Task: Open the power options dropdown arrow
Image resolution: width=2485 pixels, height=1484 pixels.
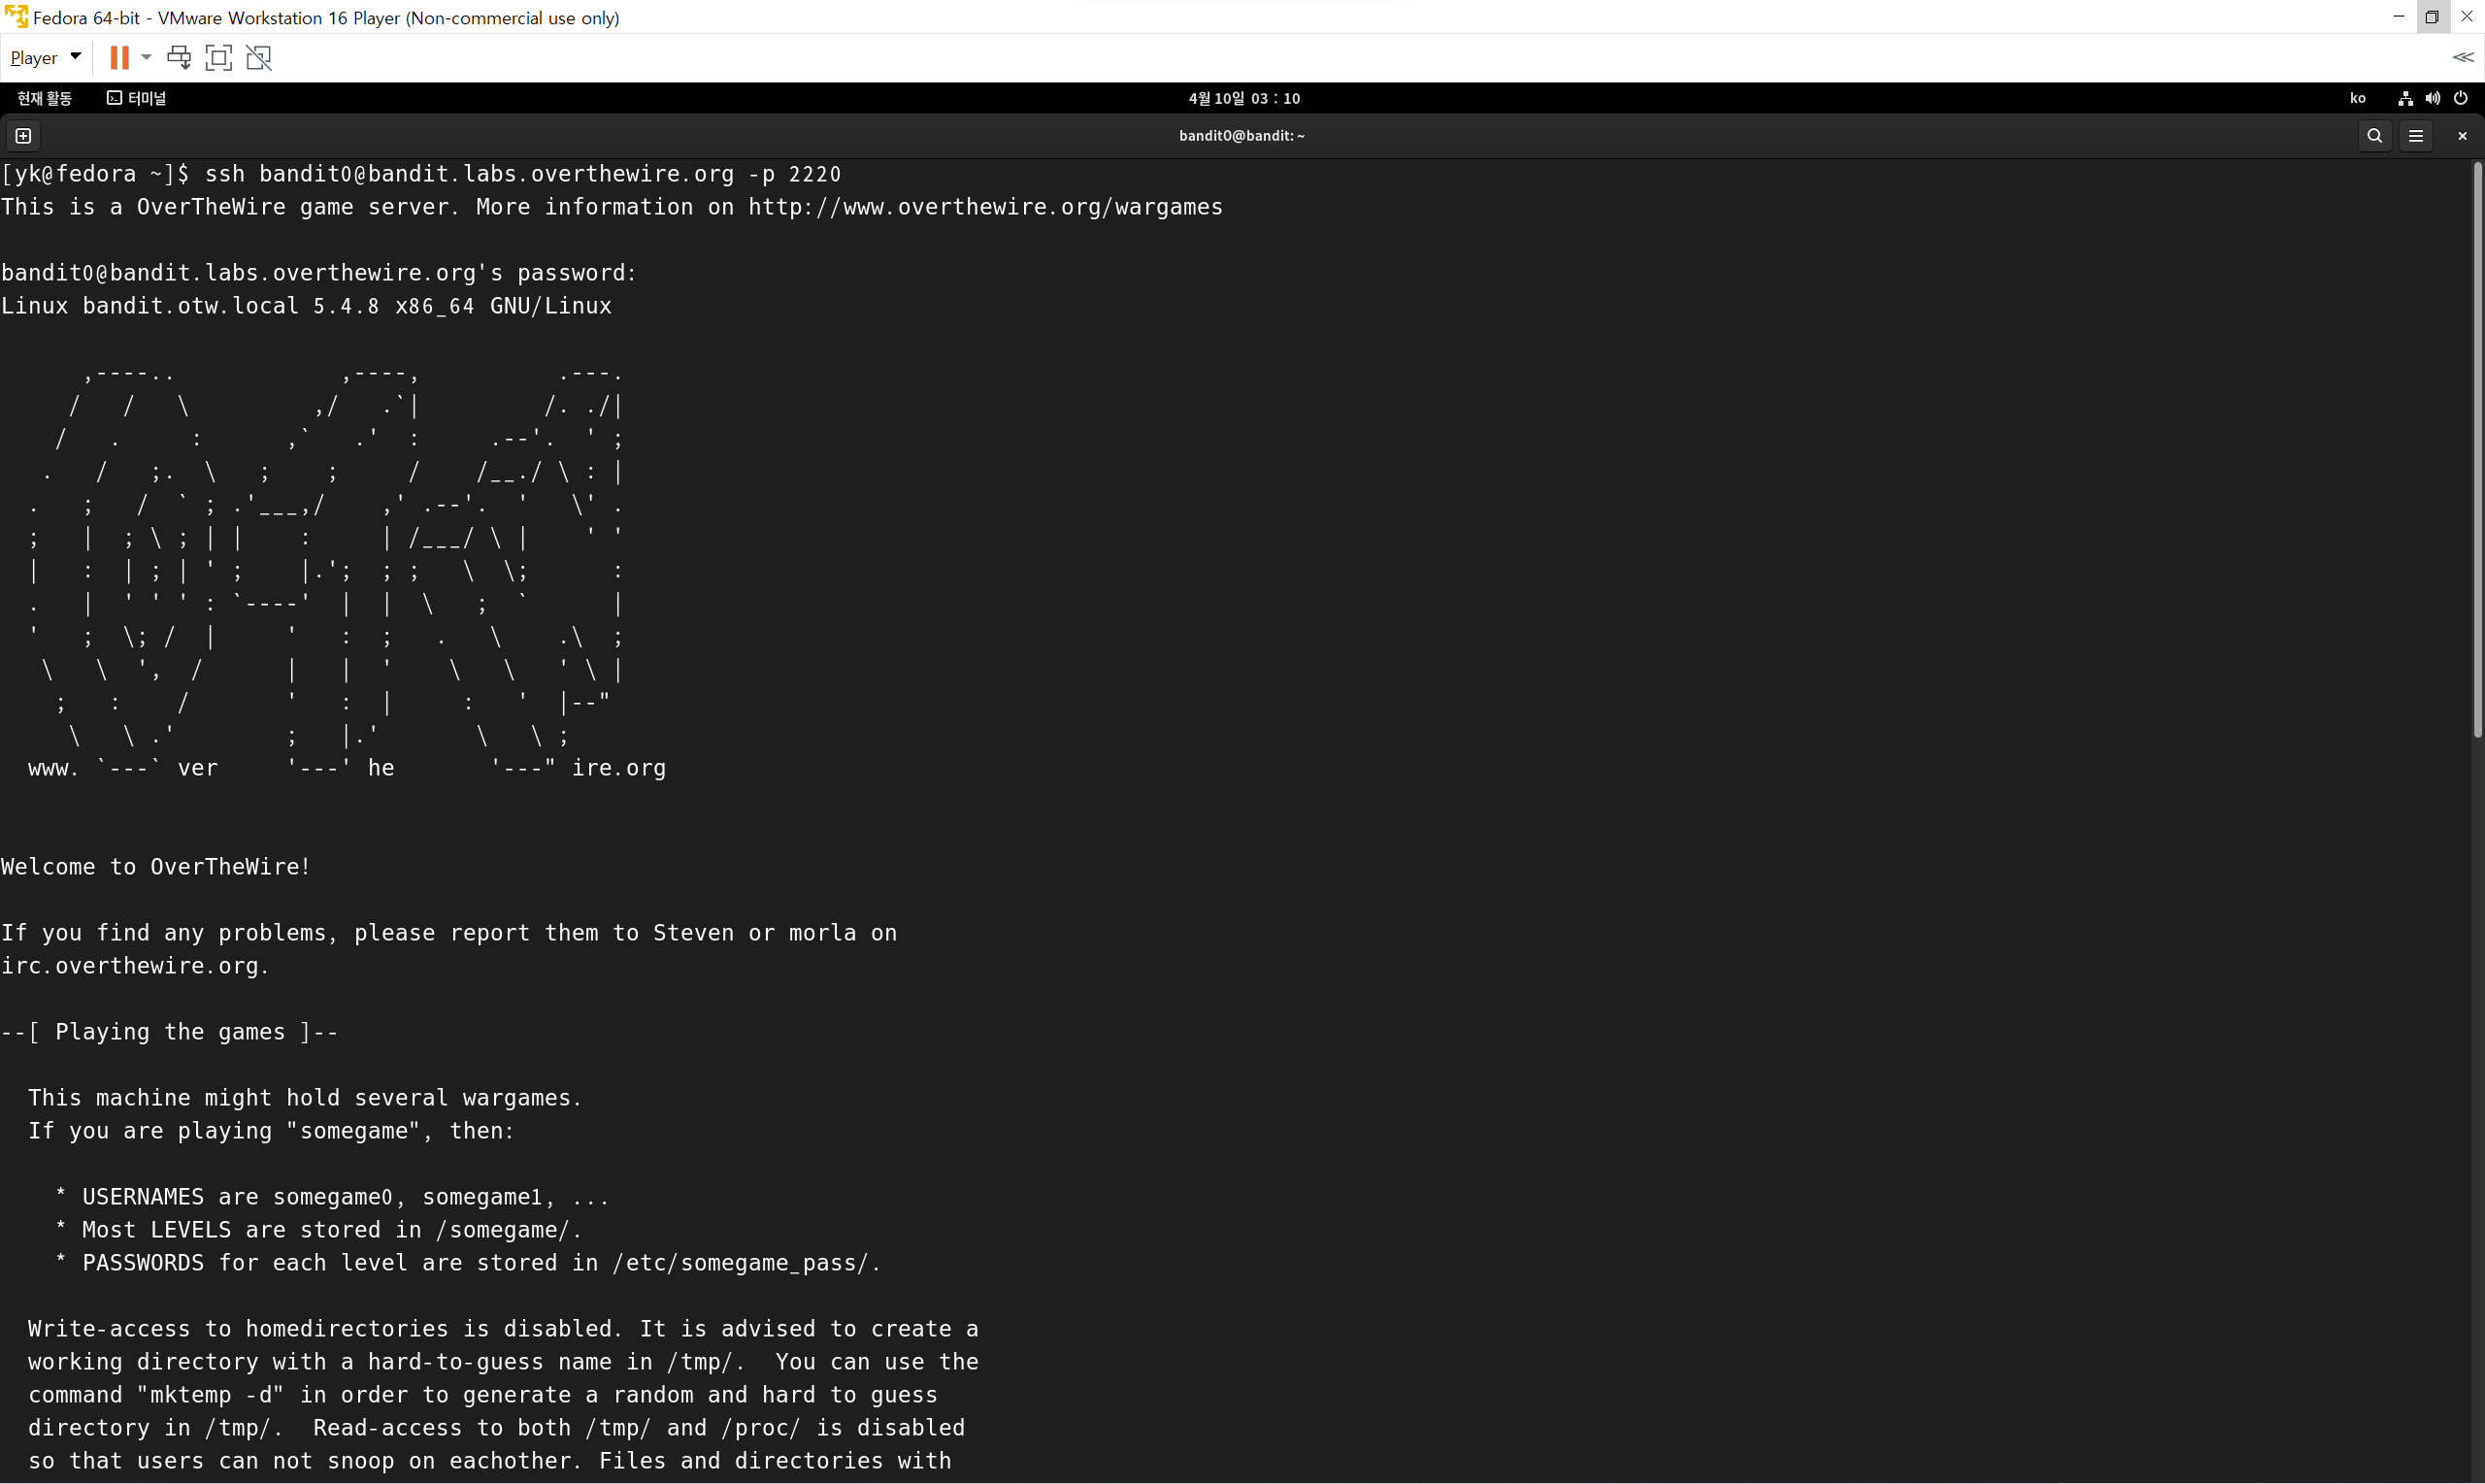Action: tap(146, 58)
